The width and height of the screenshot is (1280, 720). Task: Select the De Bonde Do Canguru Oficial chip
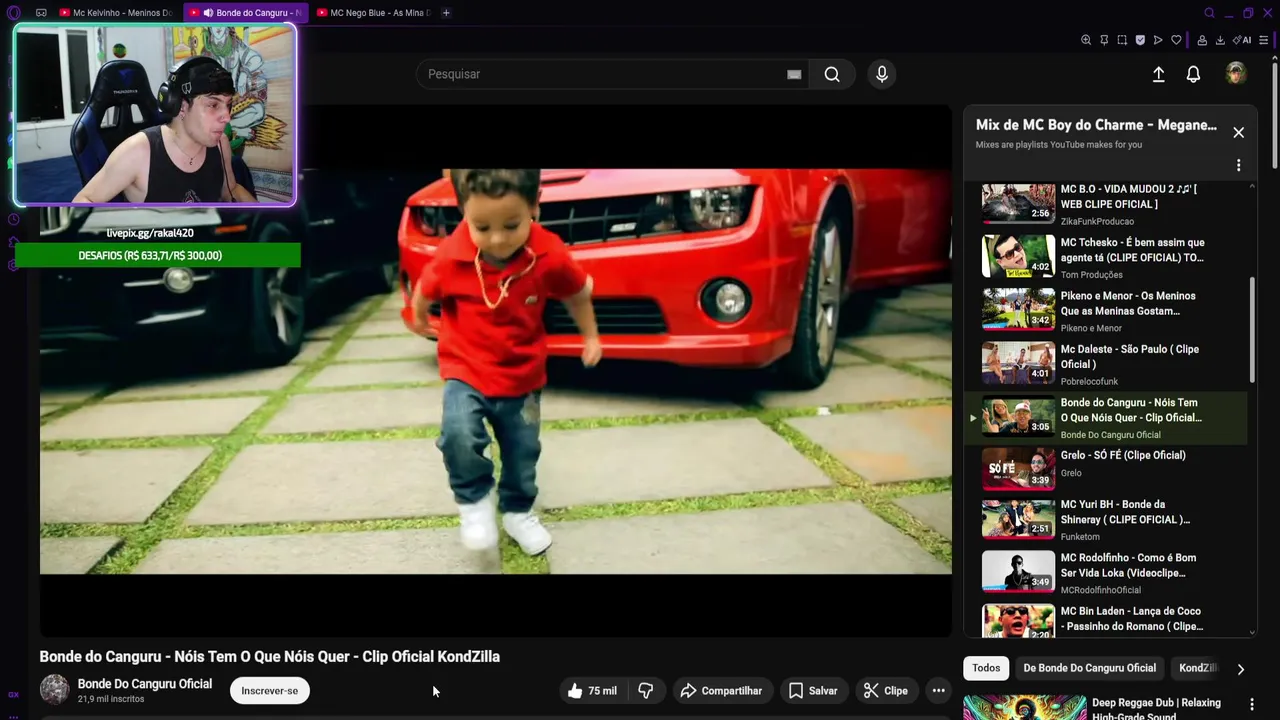pyautogui.click(x=1089, y=668)
